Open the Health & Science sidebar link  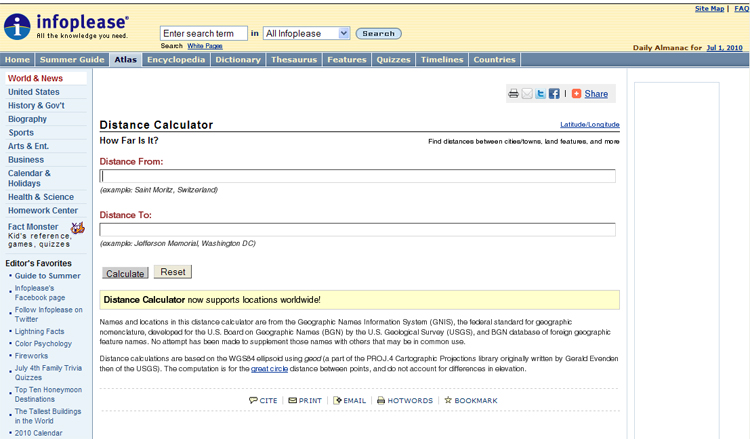pyautogui.click(x=41, y=197)
